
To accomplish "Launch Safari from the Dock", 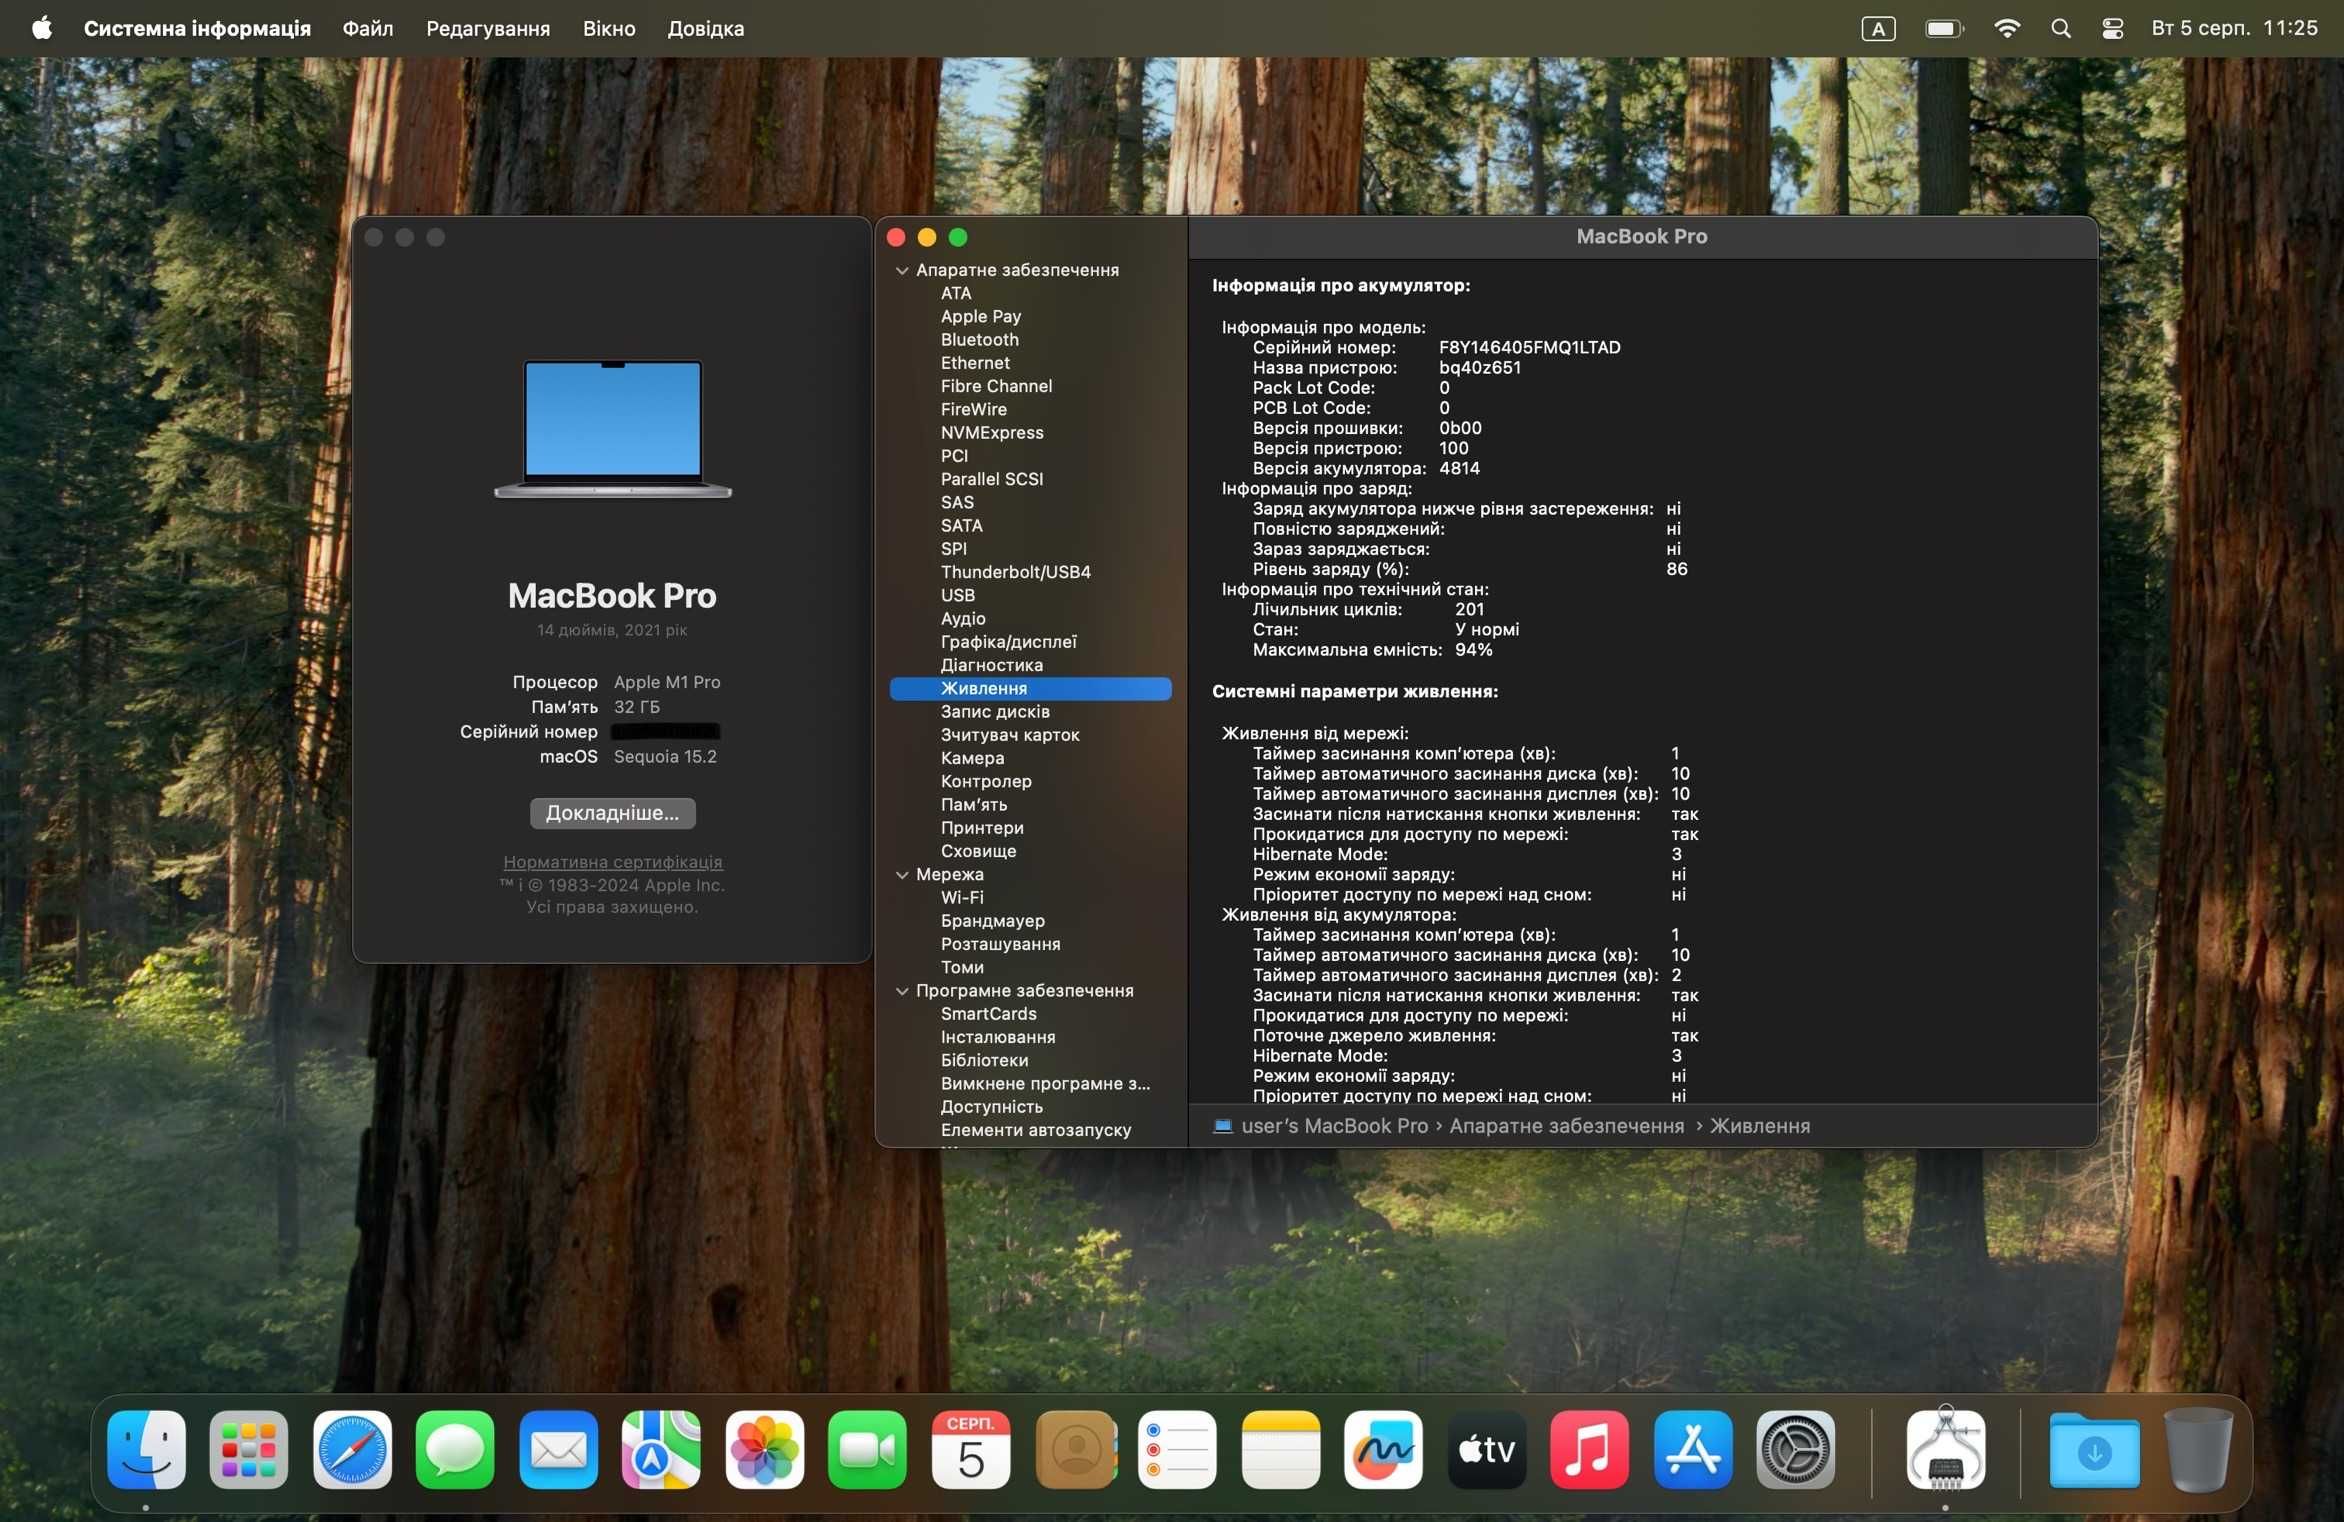I will pyautogui.click(x=352, y=1449).
